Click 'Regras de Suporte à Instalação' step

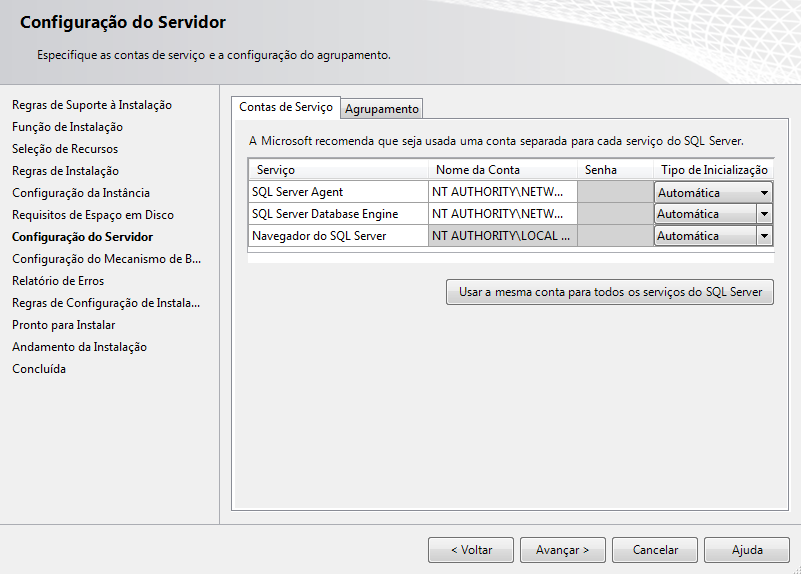[x=92, y=105]
